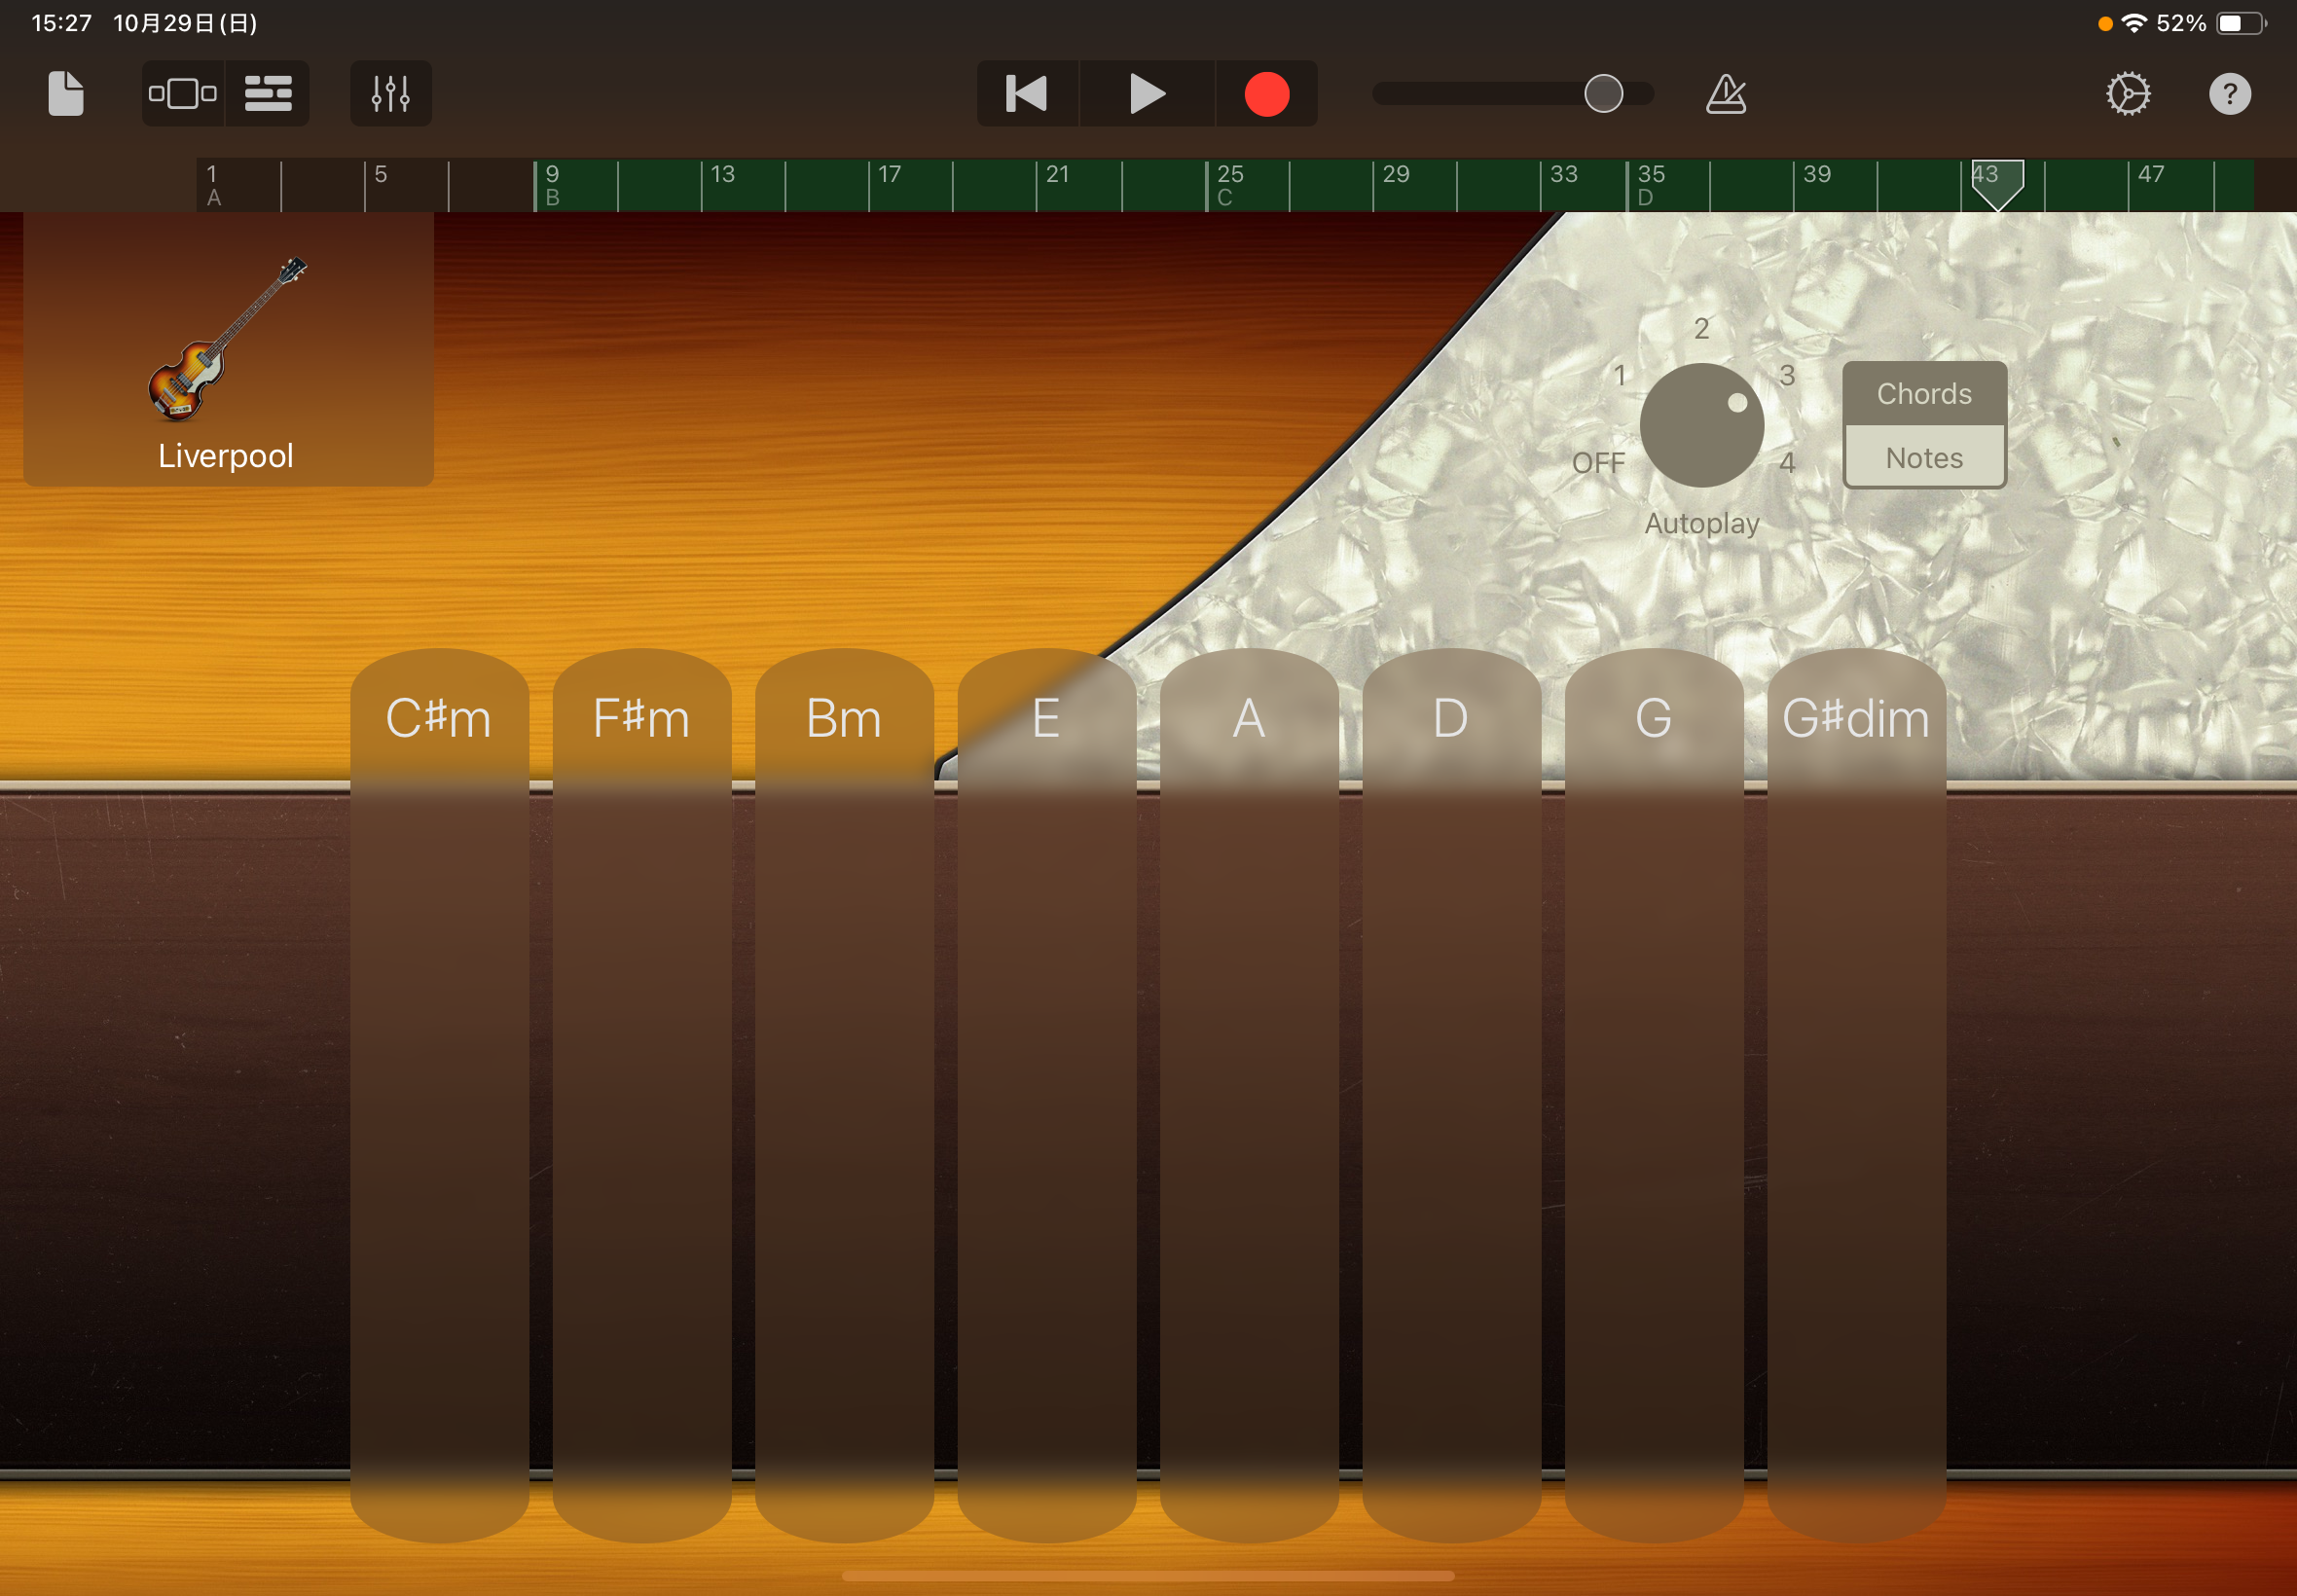Go to beginning of song
The height and width of the screenshot is (1596, 2297).
pyautogui.click(x=1027, y=94)
